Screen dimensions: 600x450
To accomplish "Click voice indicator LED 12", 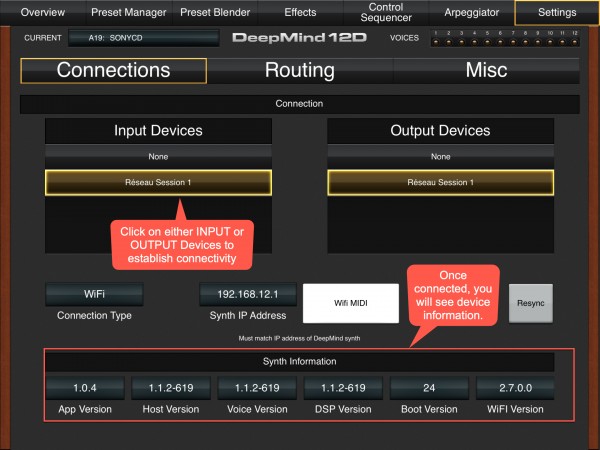I will tap(575, 42).
